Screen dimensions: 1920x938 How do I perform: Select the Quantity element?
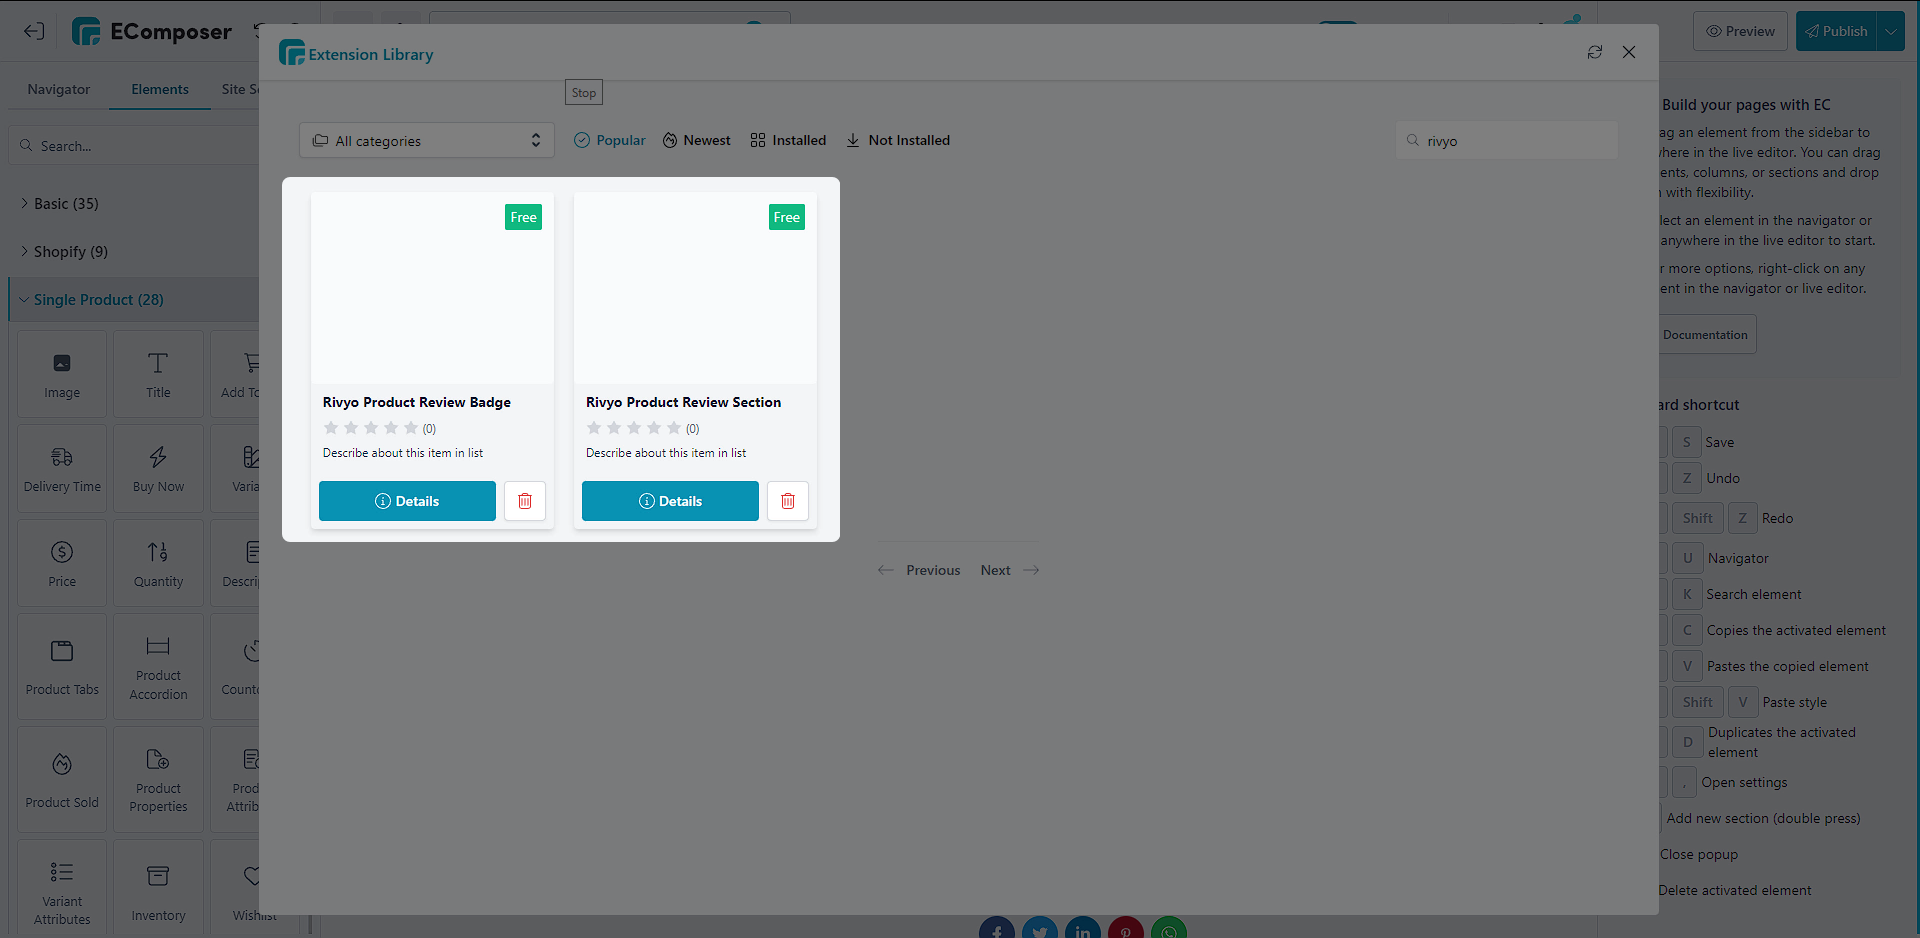click(x=158, y=563)
